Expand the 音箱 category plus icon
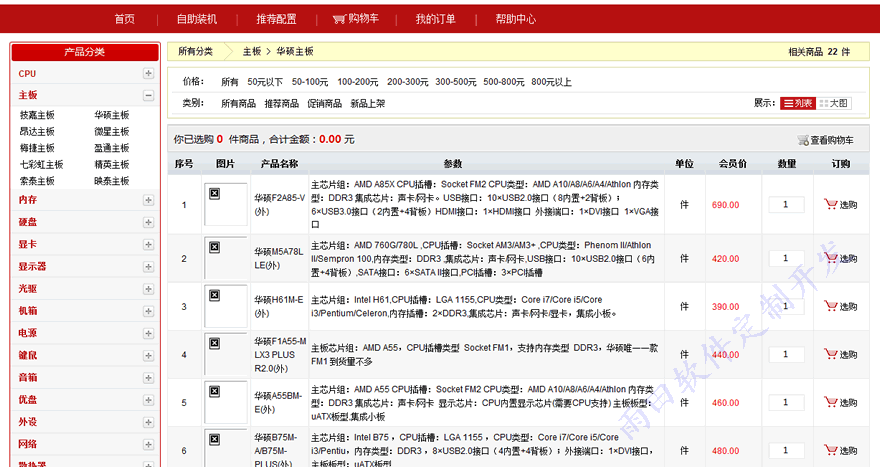The width and height of the screenshot is (880, 467). [x=148, y=378]
